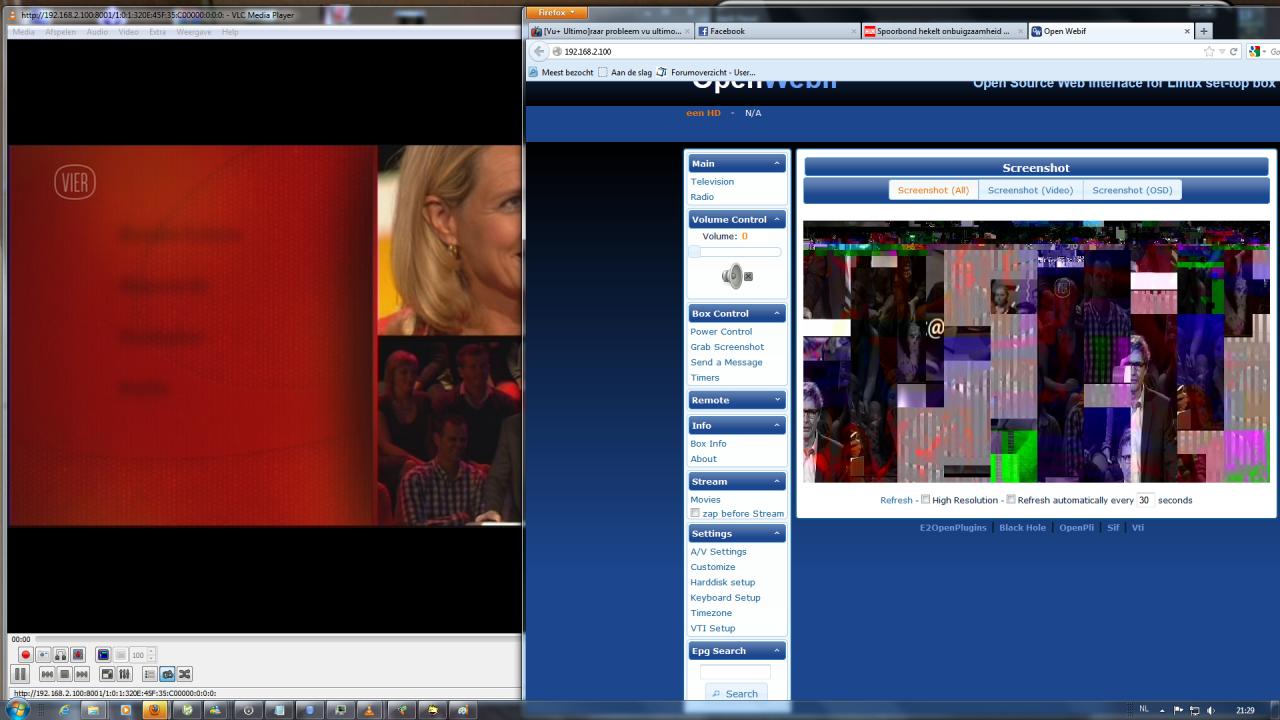Viewport: 1280px width, 720px height.
Task: Open Send a Message
Action: 726,362
